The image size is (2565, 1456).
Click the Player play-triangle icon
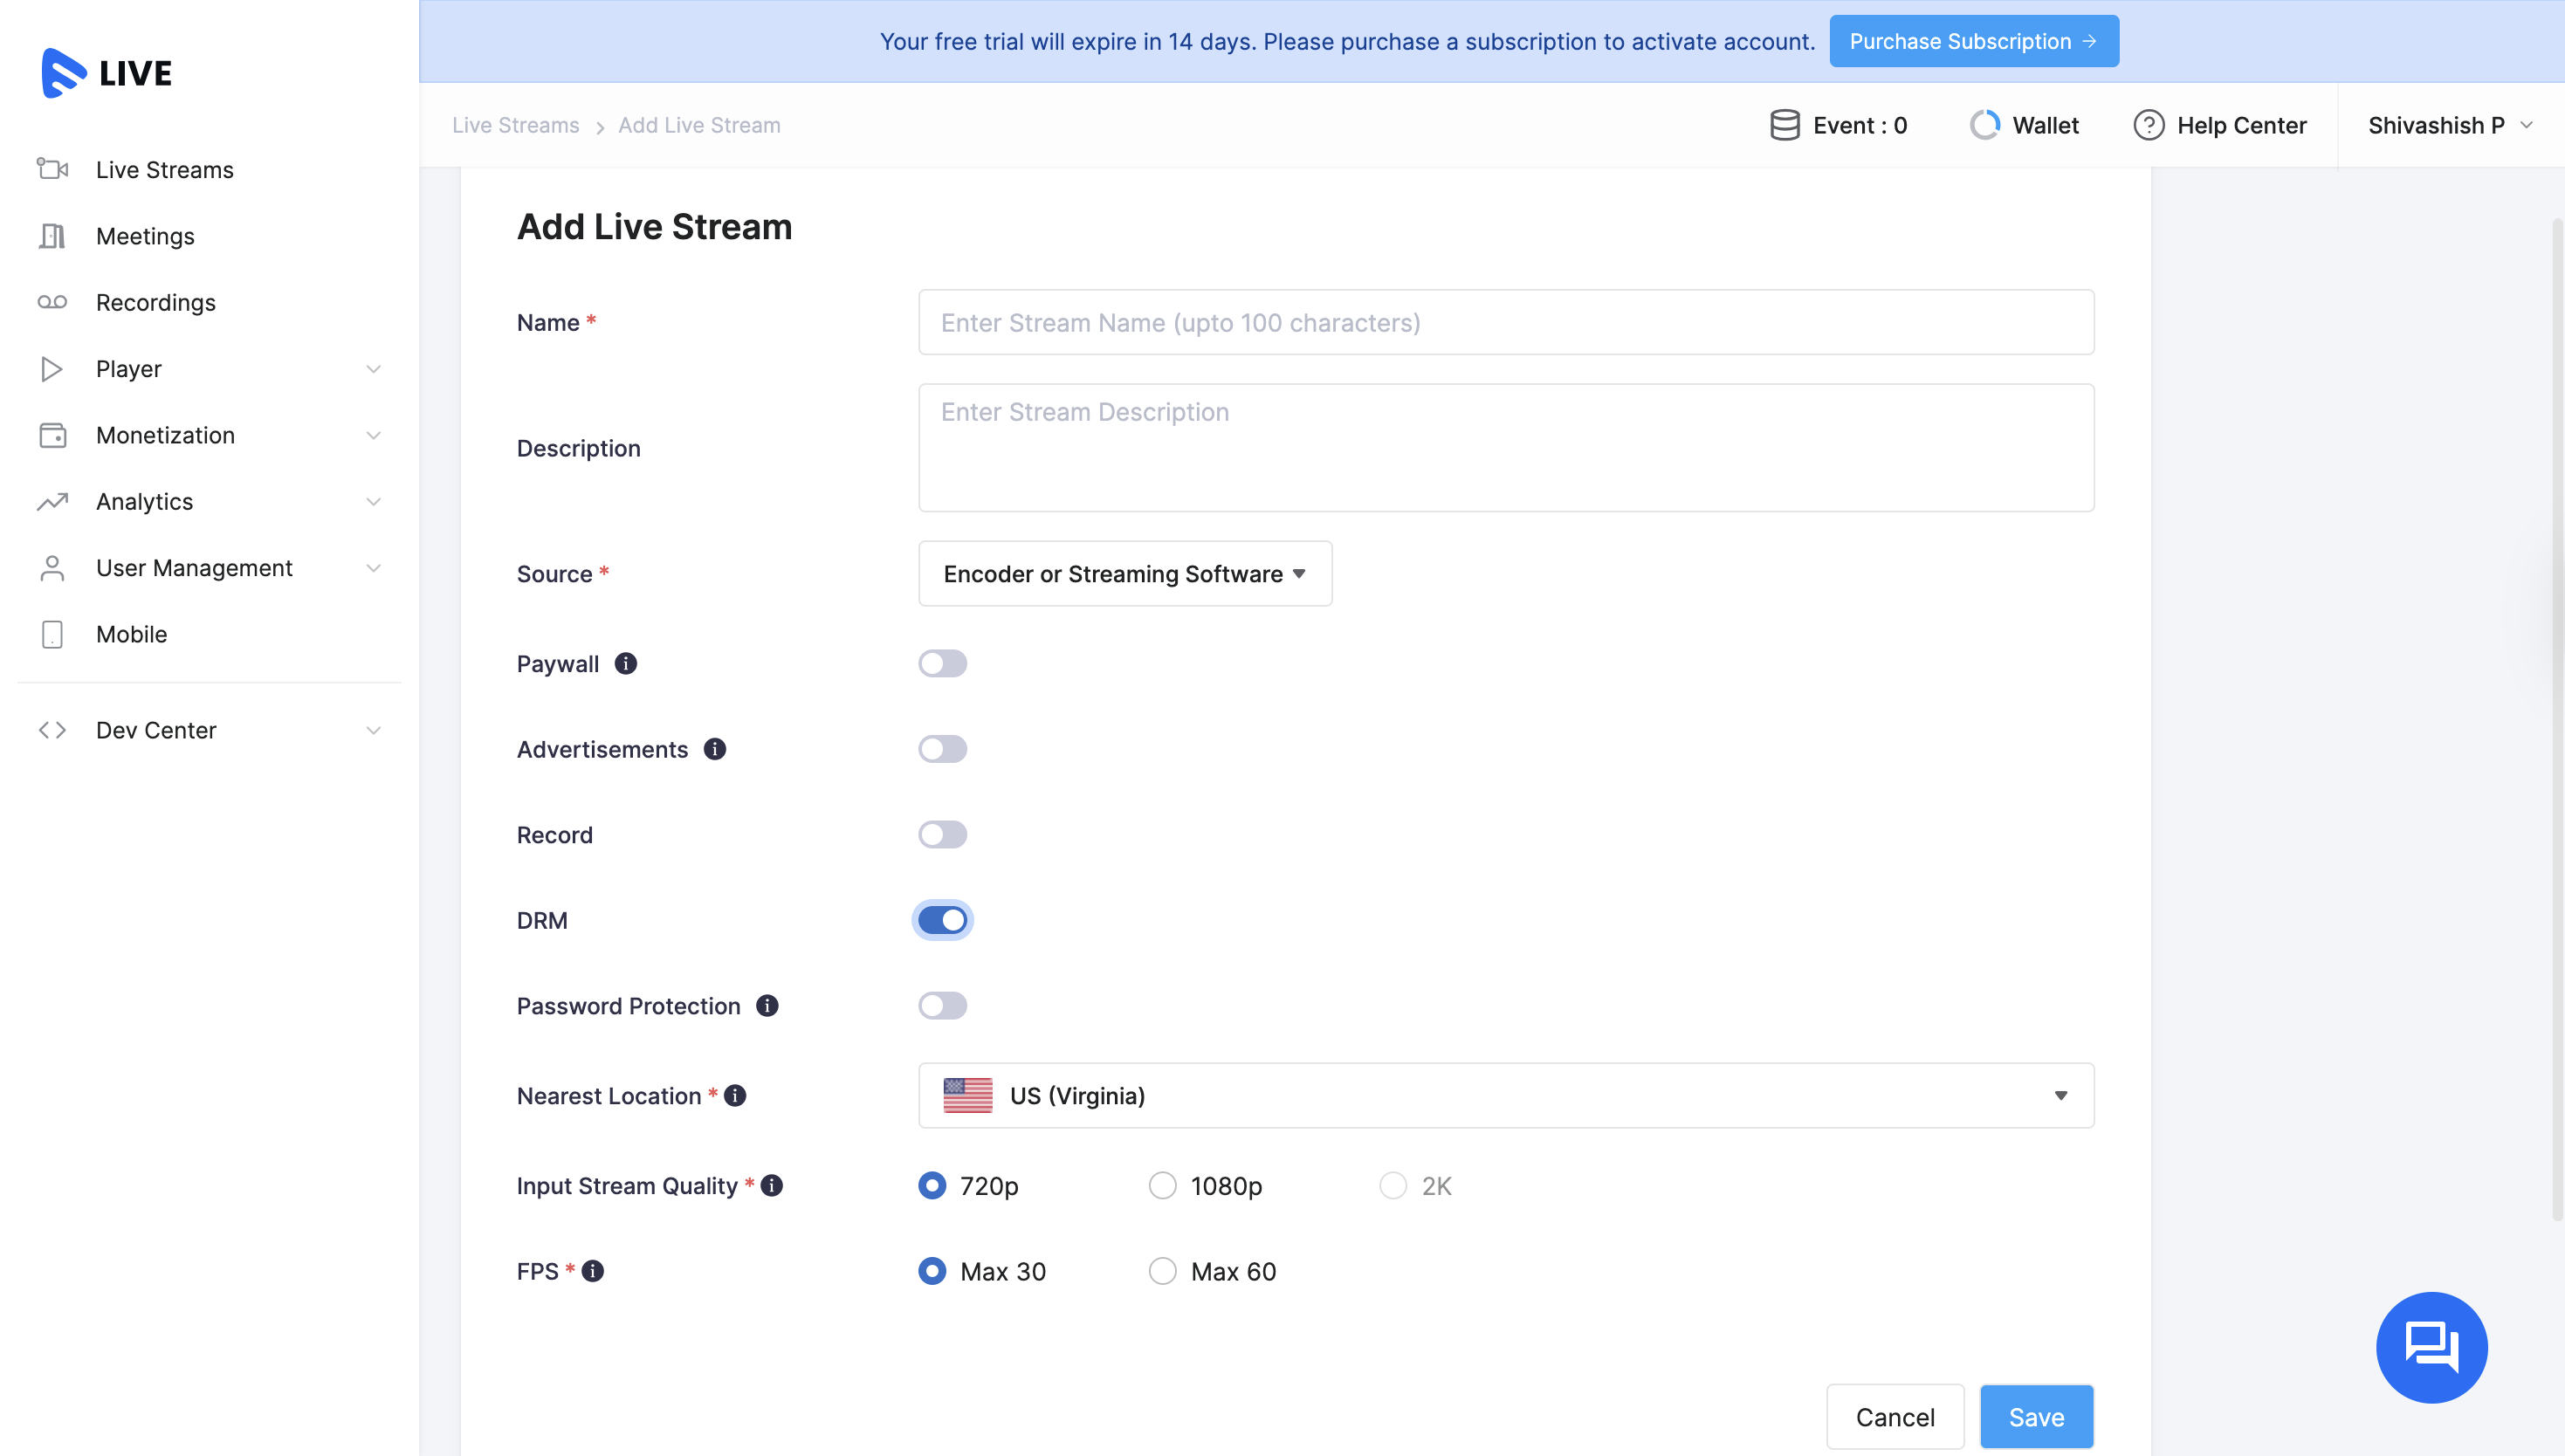tap(52, 369)
